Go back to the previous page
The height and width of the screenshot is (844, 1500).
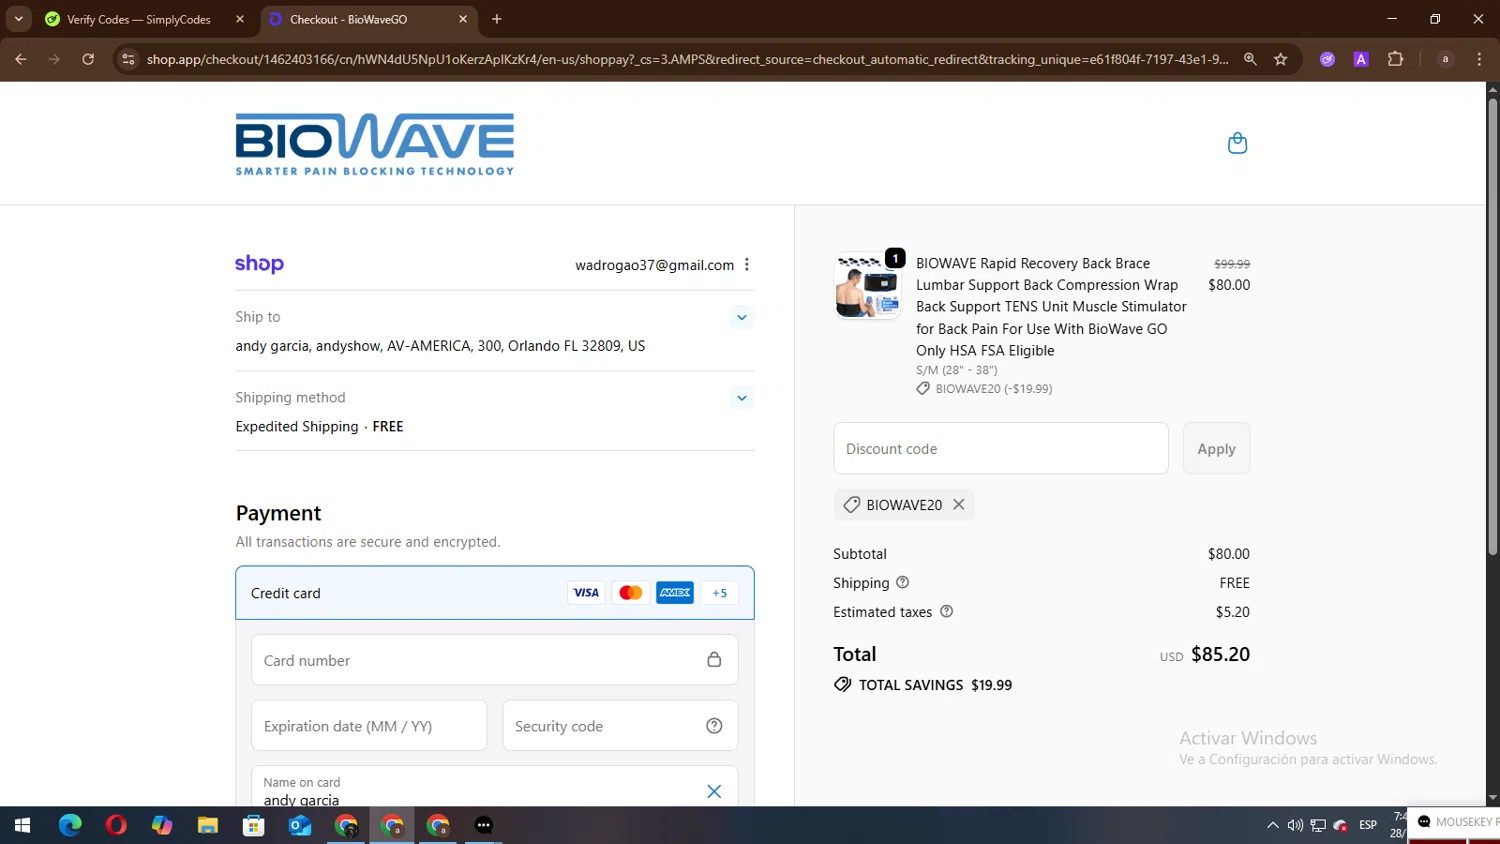click(x=21, y=59)
